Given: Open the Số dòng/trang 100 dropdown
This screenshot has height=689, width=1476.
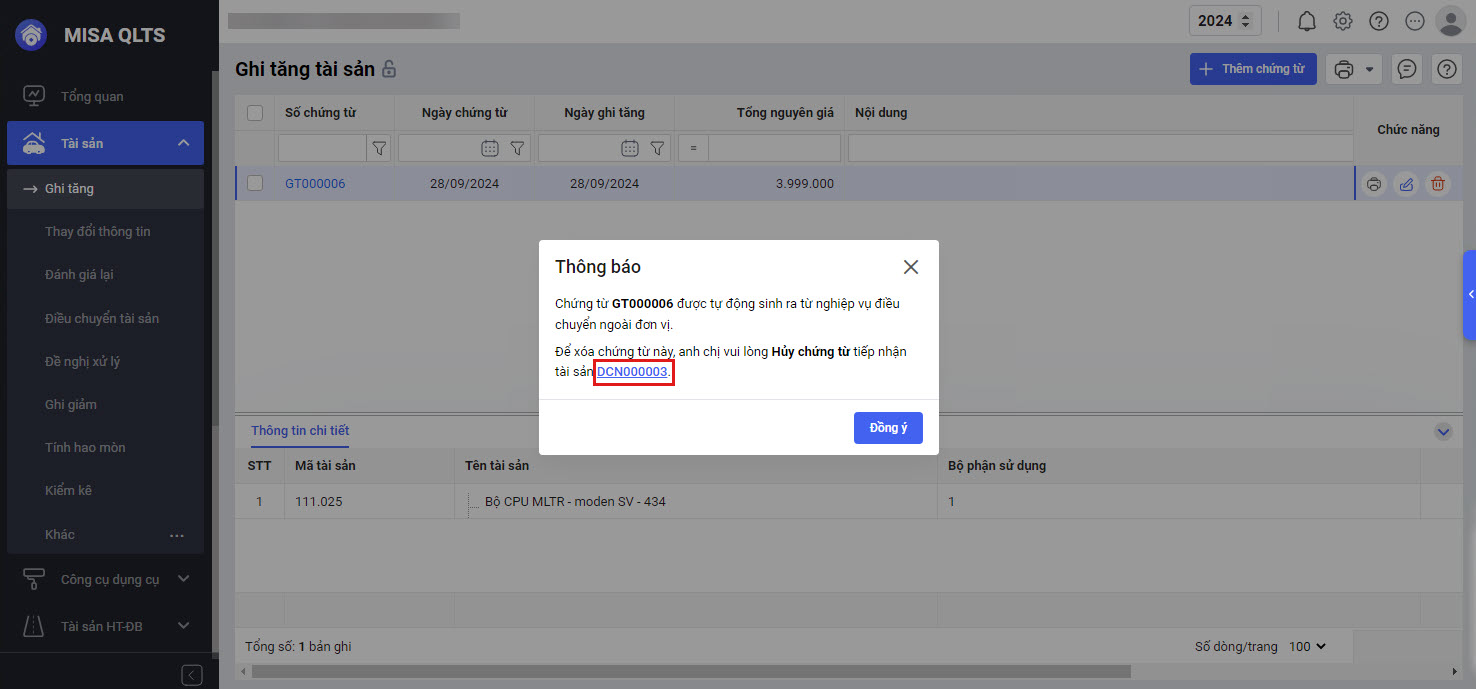Looking at the screenshot, I should [1306, 646].
